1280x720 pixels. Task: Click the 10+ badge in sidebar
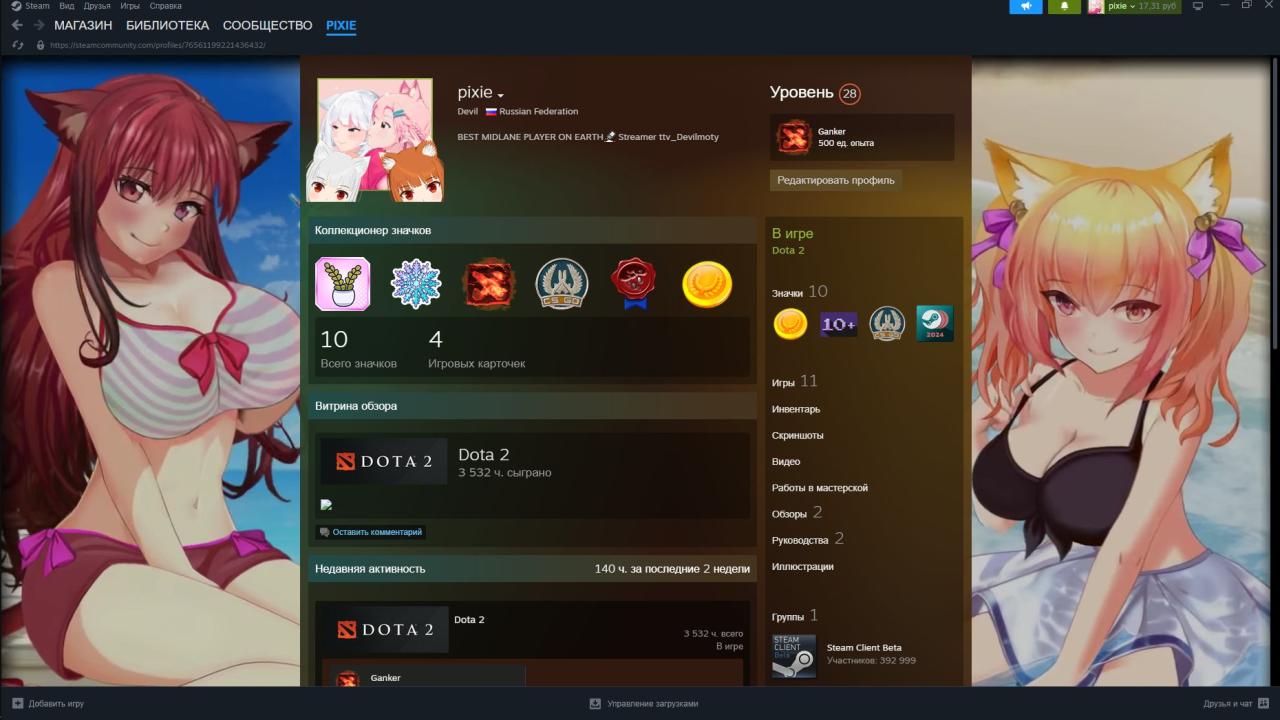[838, 324]
